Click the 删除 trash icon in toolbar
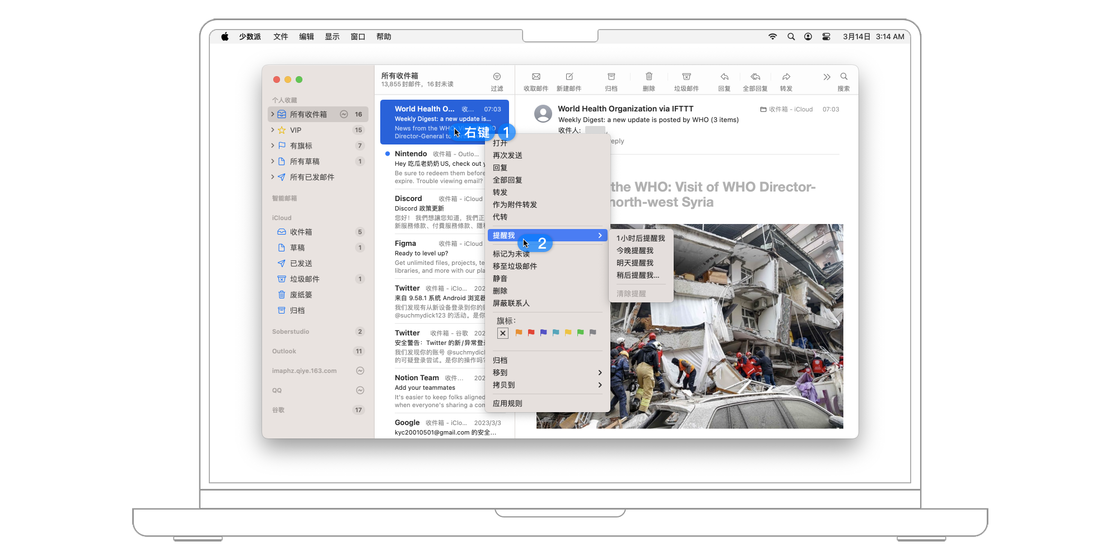Viewport: 1120px width, 560px height. click(649, 77)
